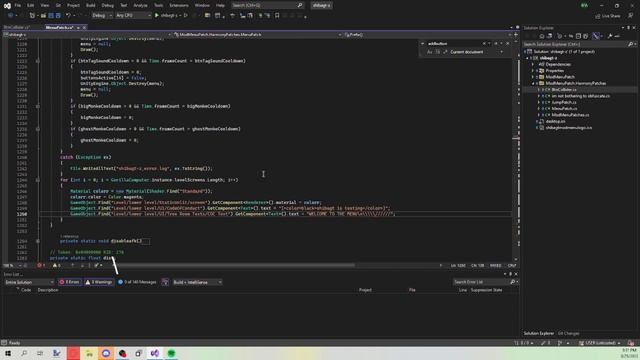Close the find box in the editor
The image size is (640, 360).
(x=508, y=43)
